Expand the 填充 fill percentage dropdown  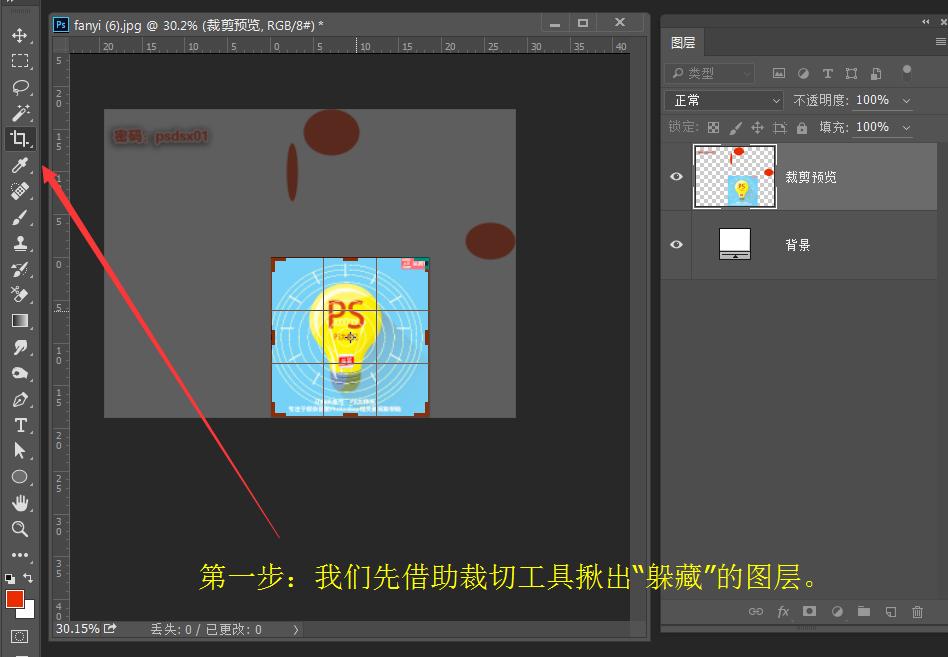pos(905,127)
